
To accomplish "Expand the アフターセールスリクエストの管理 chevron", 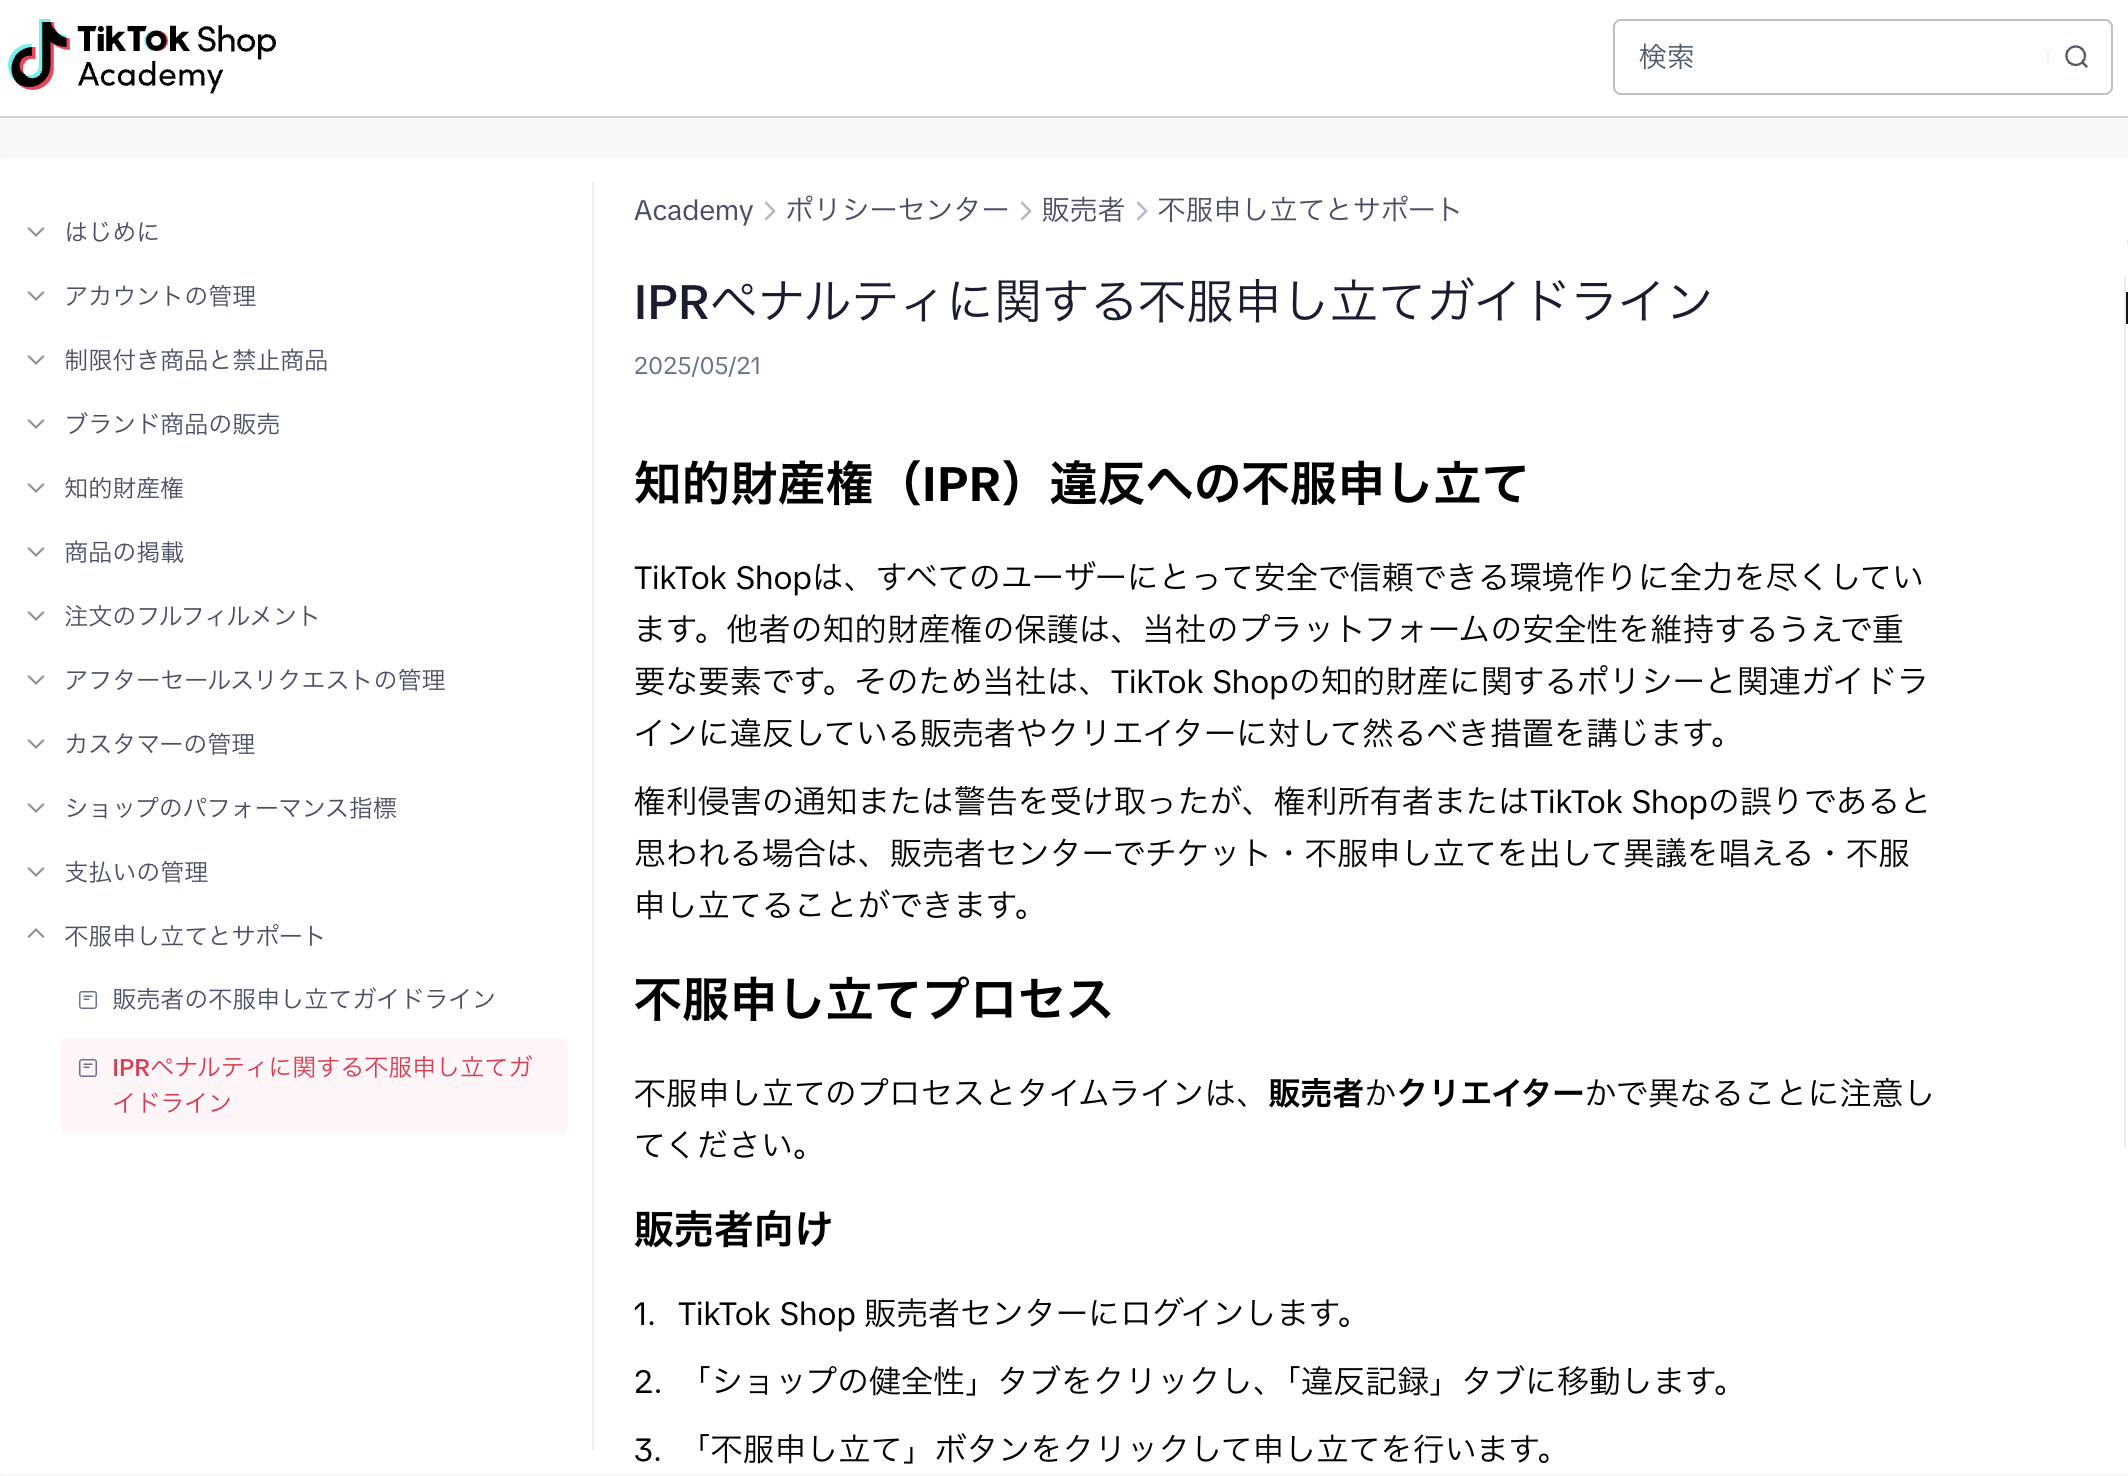I will click(36, 679).
